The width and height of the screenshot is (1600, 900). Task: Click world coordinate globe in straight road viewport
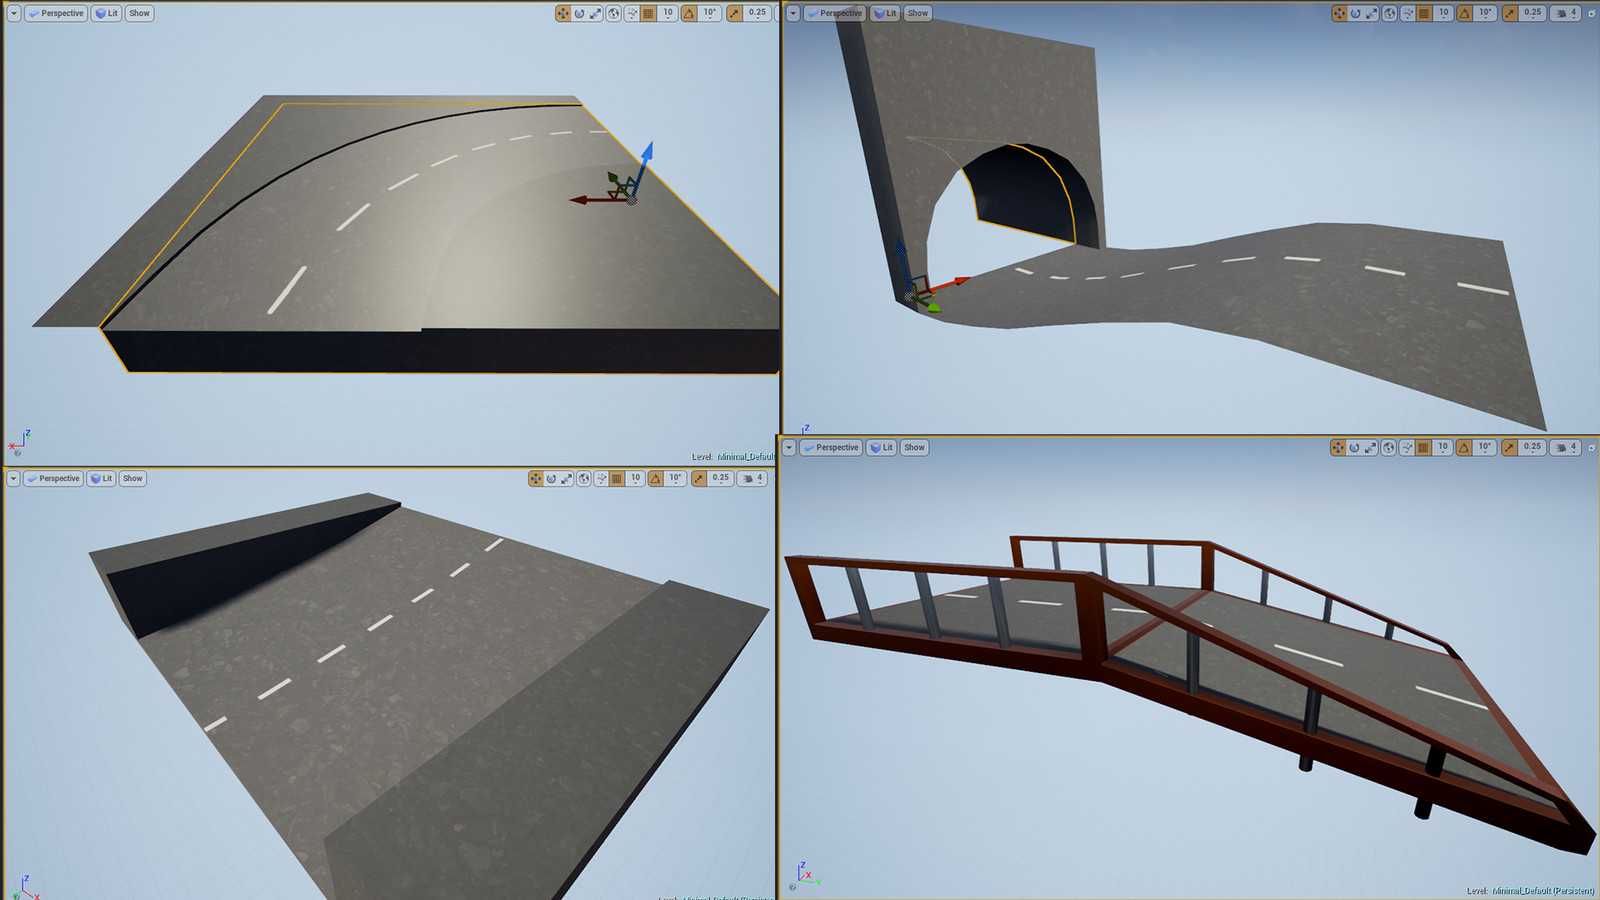584,478
